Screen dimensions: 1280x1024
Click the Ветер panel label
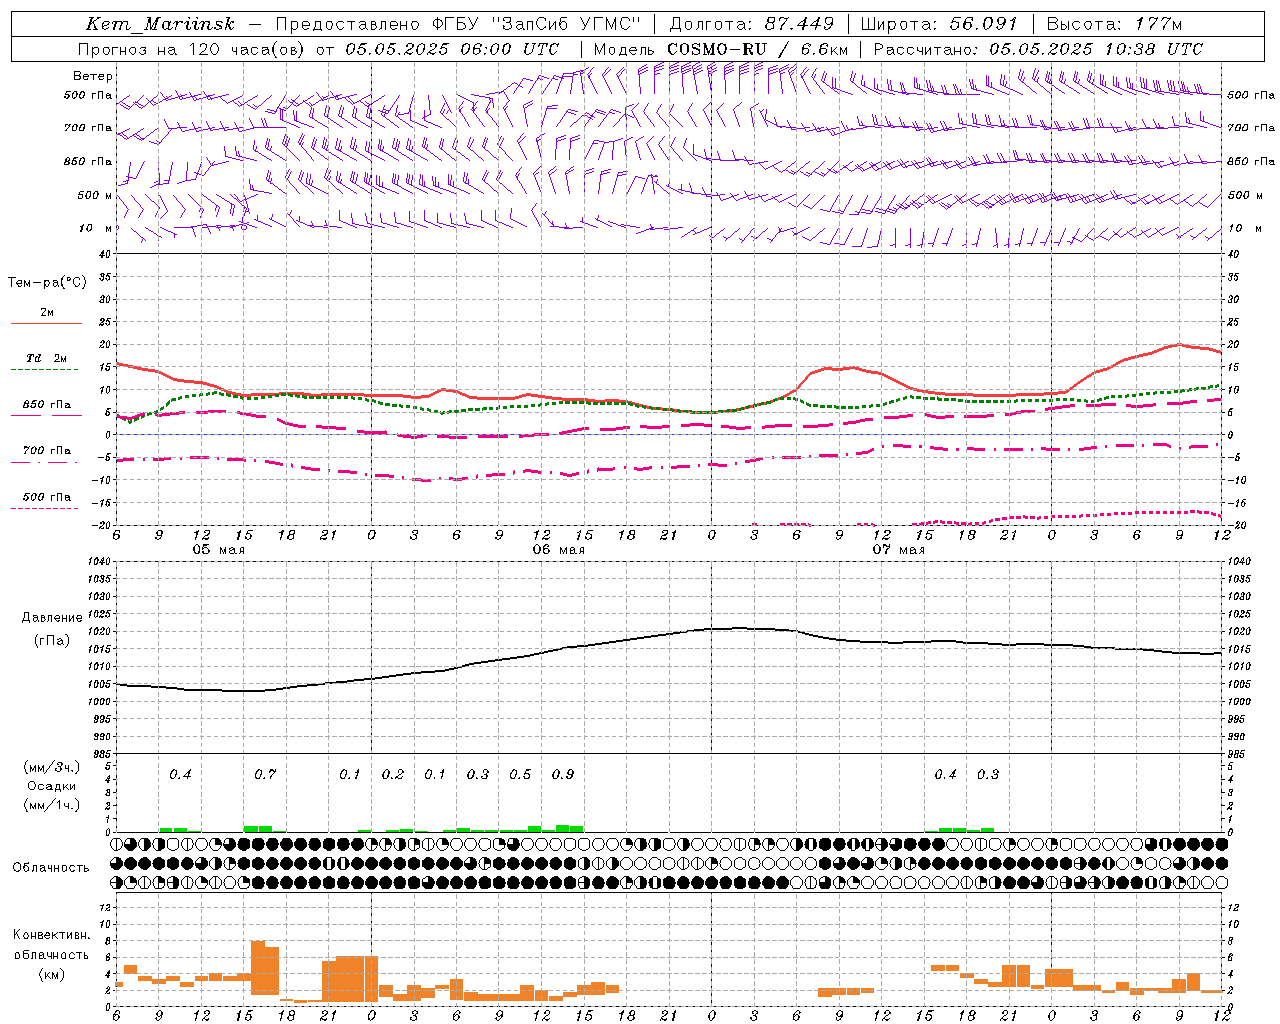pyautogui.click(x=93, y=76)
